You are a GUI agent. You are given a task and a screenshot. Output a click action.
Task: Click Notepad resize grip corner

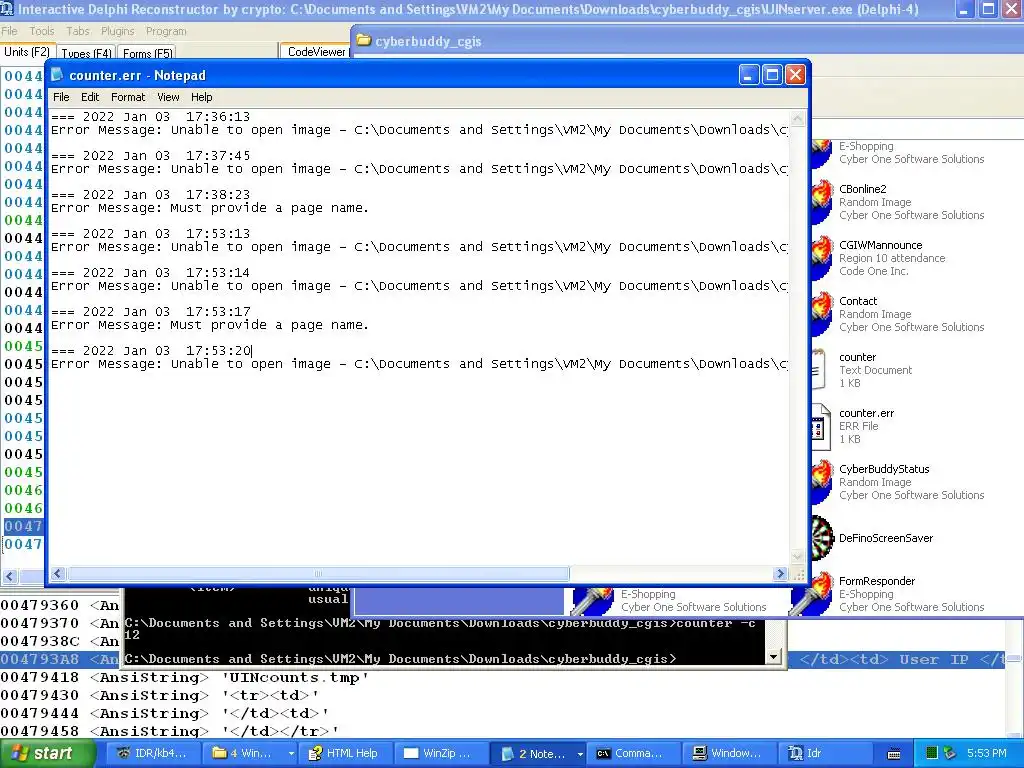pyautogui.click(x=799, y=575)
